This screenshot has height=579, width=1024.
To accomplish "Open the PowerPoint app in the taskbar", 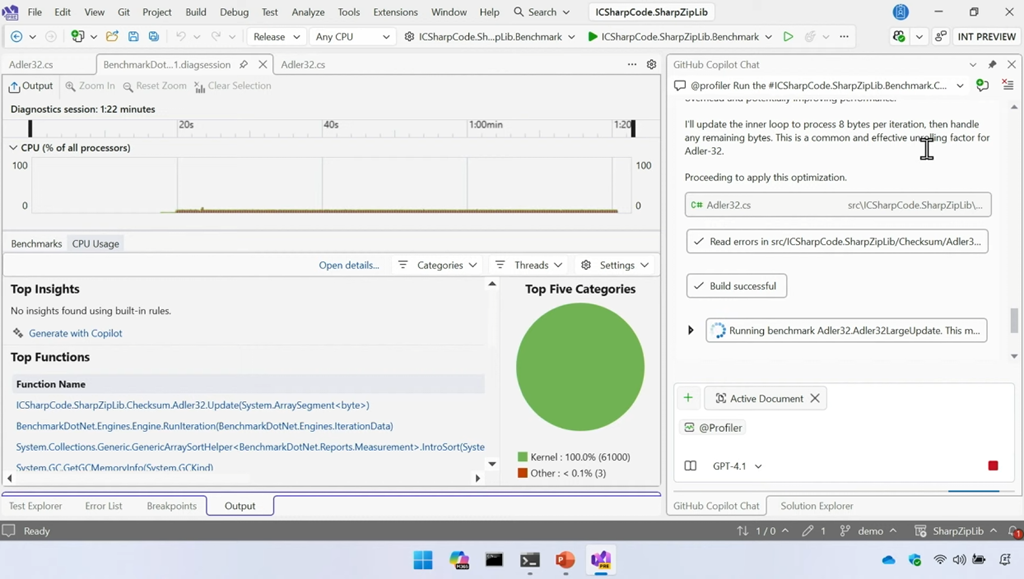I will [x=565, y=560].
